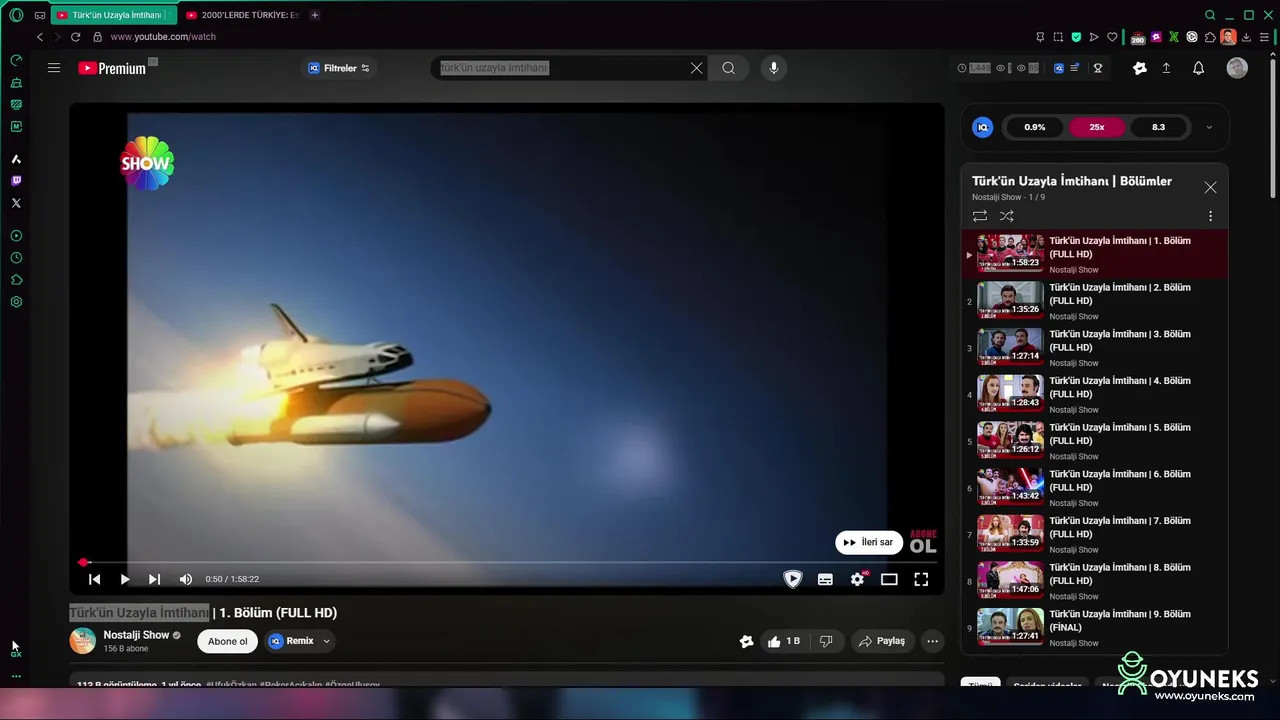The width and height of the screenshot is (1280, 720).
Task: Open the sidebar player icon
Action: tap(16, 236)
